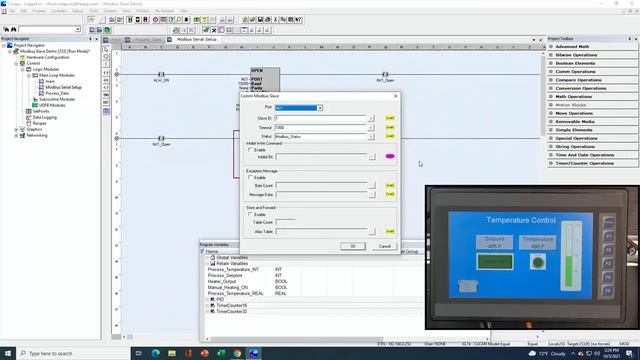Expand PID group in Program Variables
The height and width of the screenshot is (360, 640).
click(x=207, y=300)
